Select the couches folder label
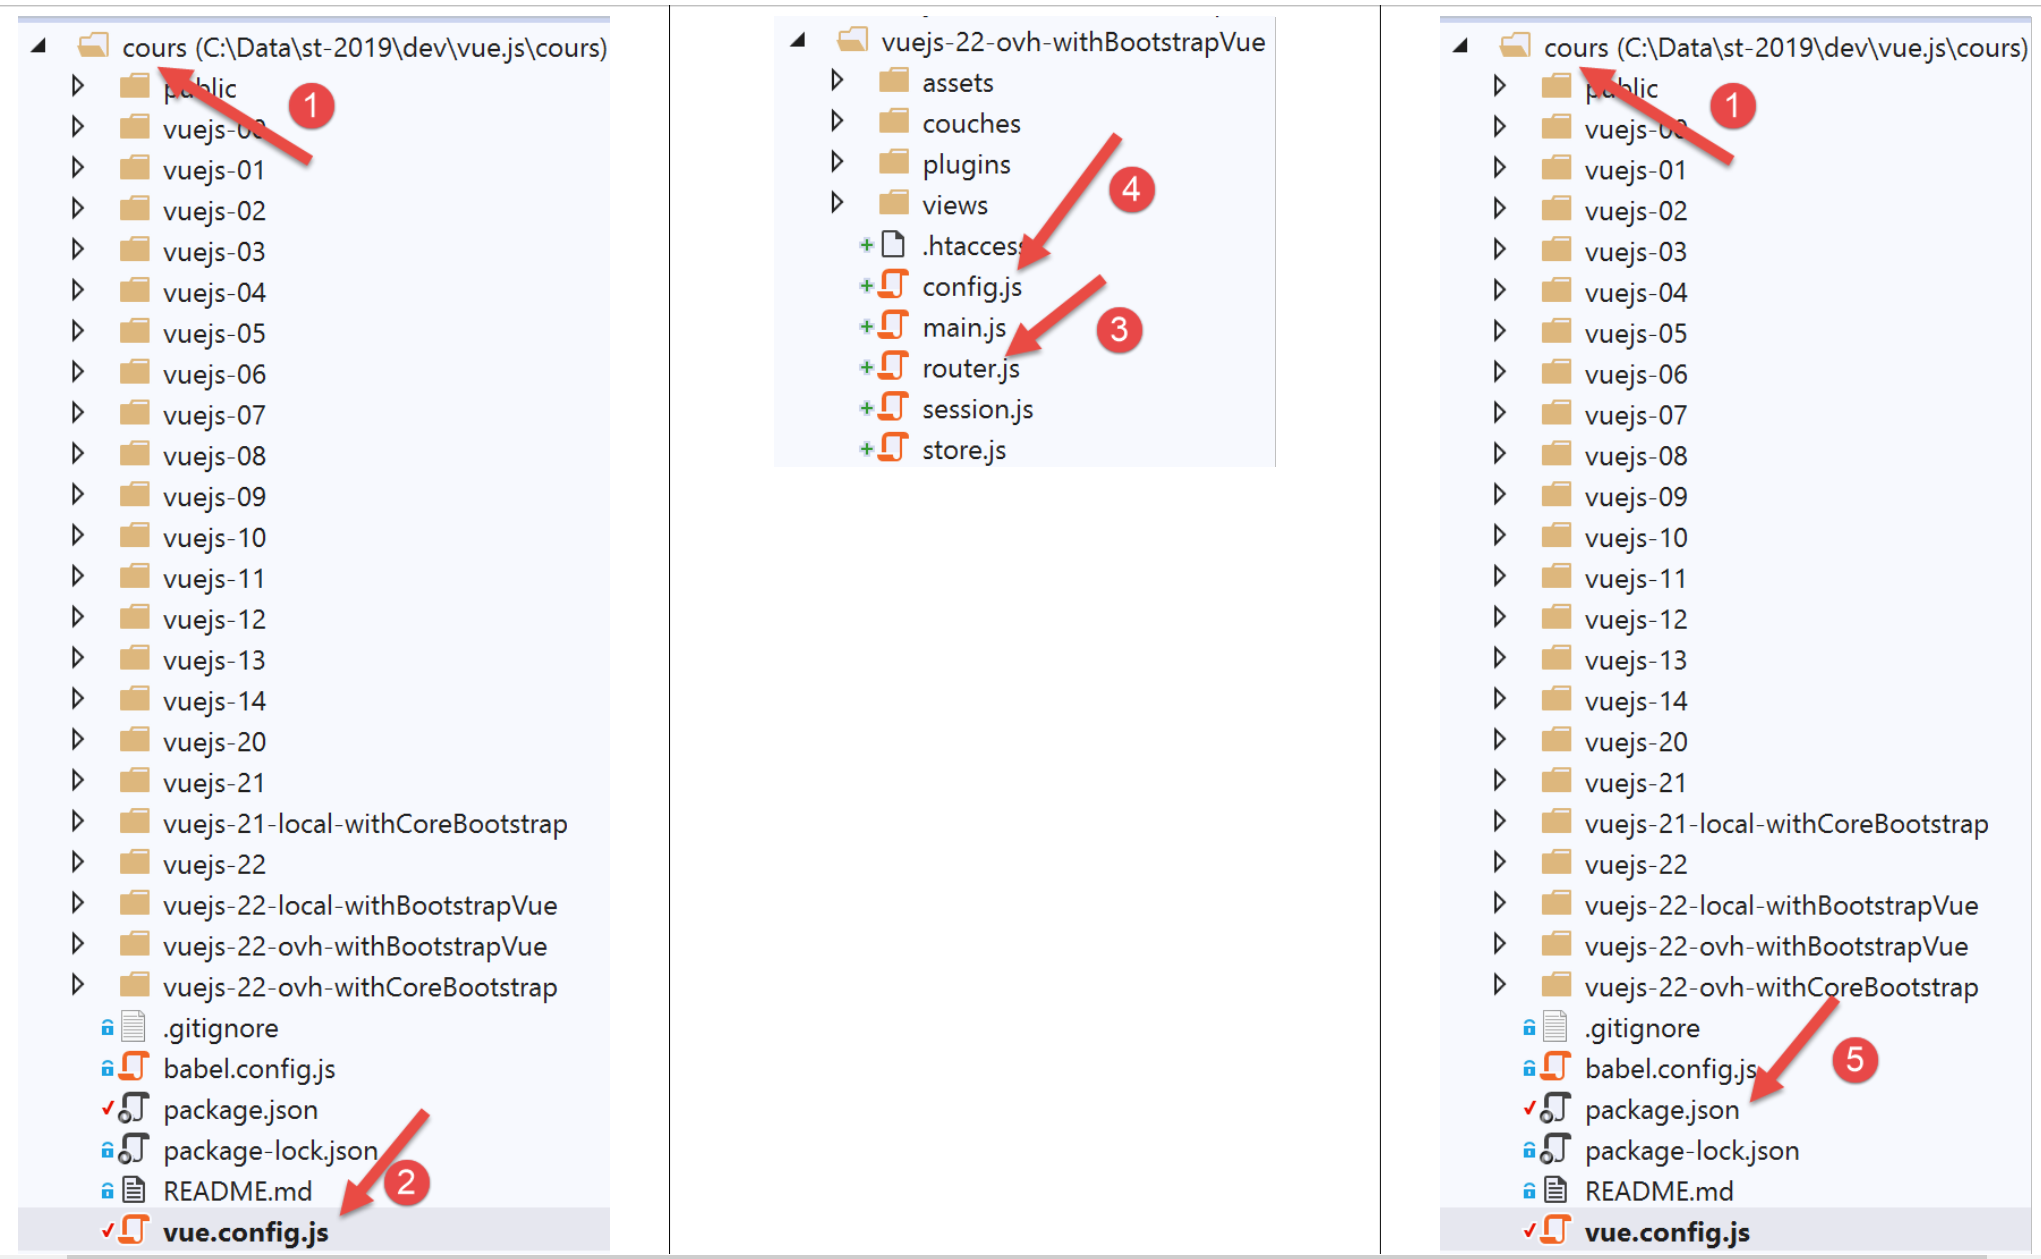Viewport: 2041px width, 1259px height. click(x=971, y=124)
